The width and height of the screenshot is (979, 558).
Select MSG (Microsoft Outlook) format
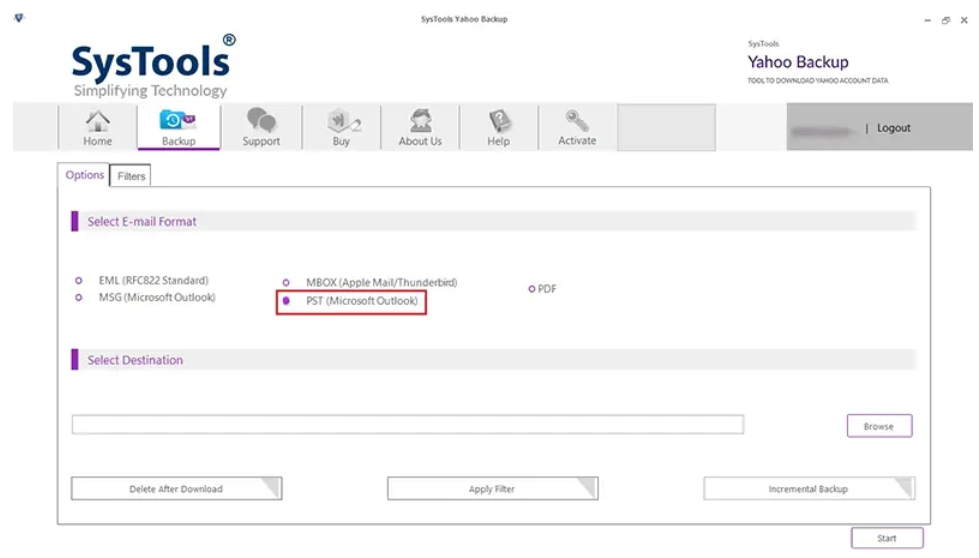click(x=79, y=298)
